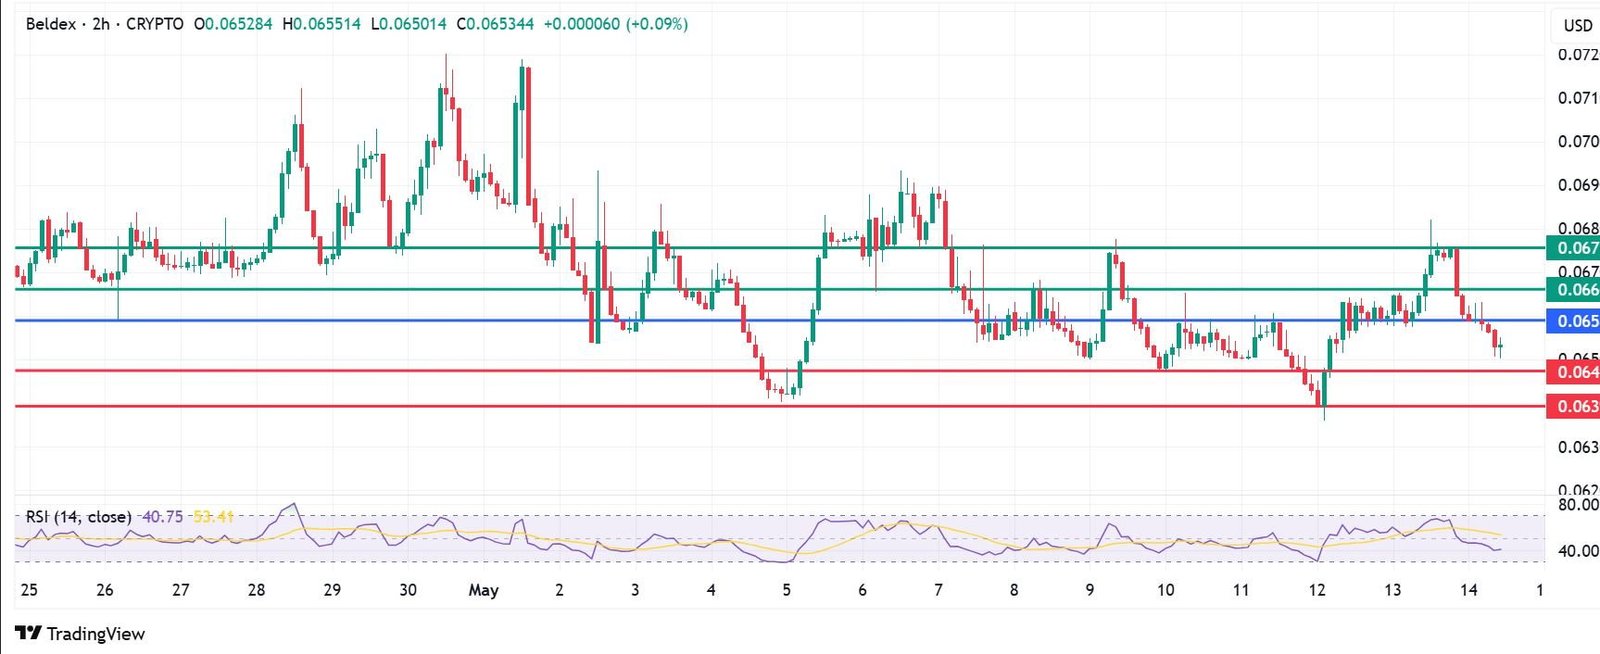The image size is (1600, 654).
Task: Click the 80.00 RSI scale value
Action: coord(1578,505)
